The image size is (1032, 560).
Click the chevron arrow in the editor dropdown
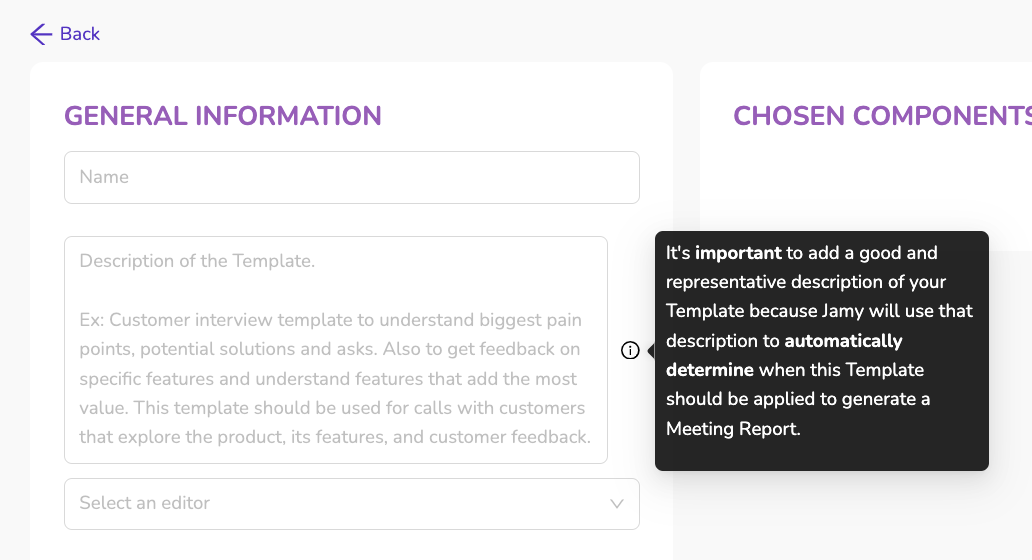point(617,503)
